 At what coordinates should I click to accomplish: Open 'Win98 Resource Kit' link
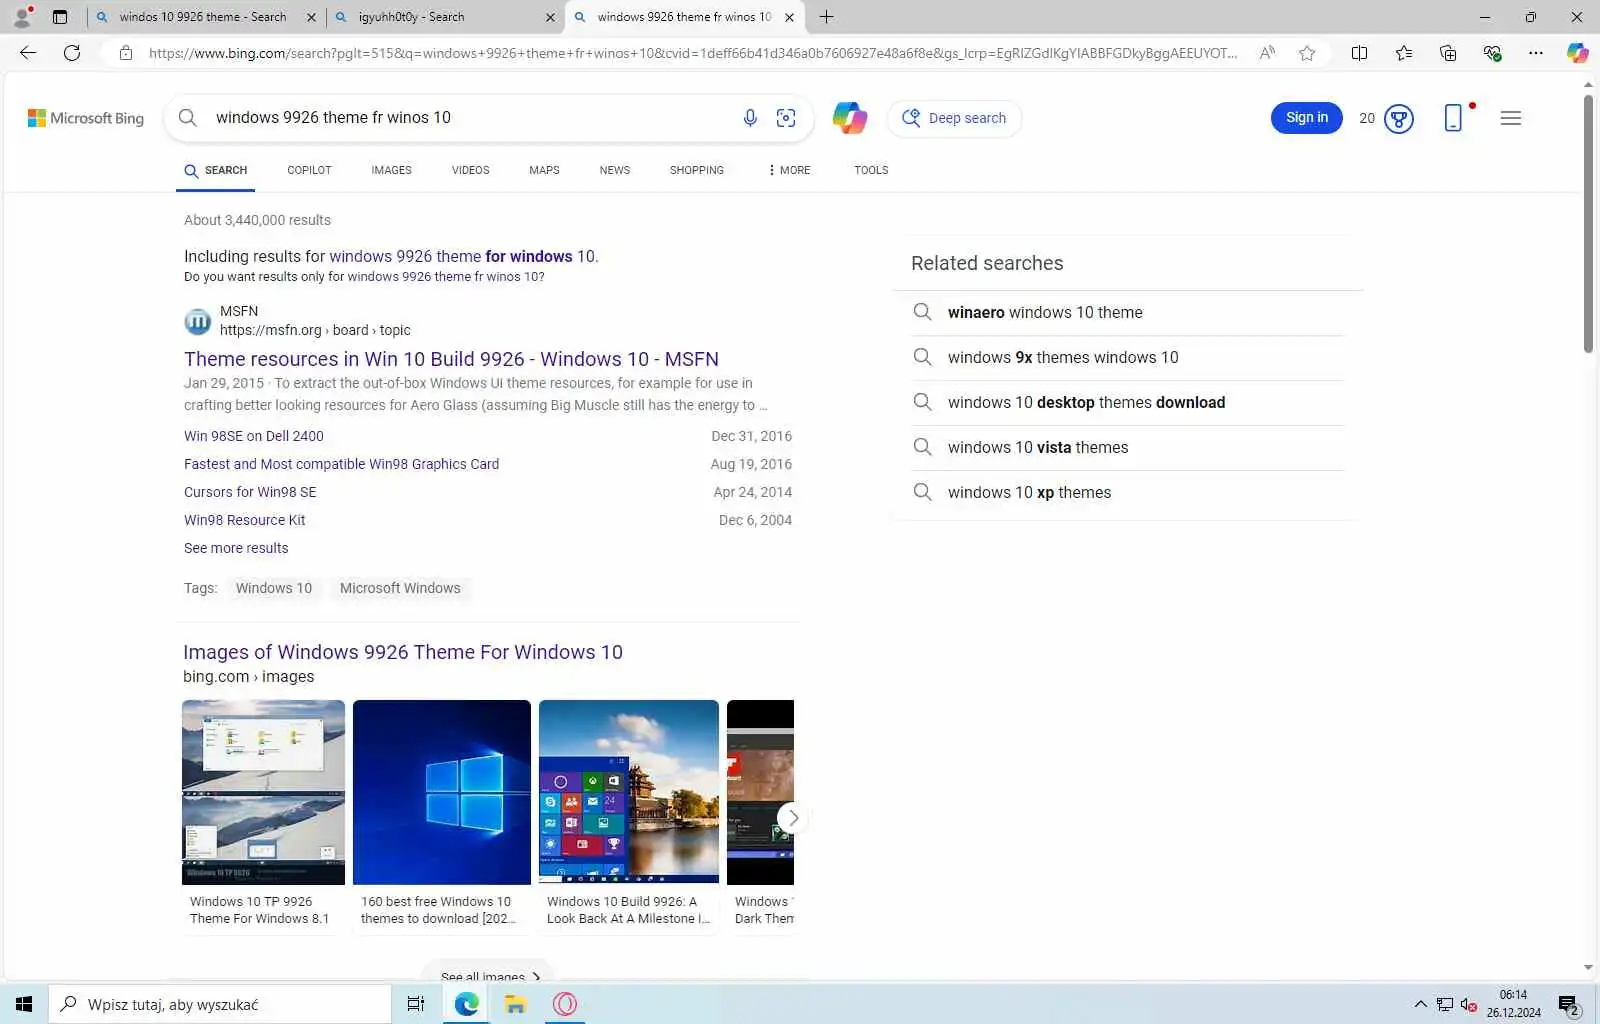pos(244,520)
